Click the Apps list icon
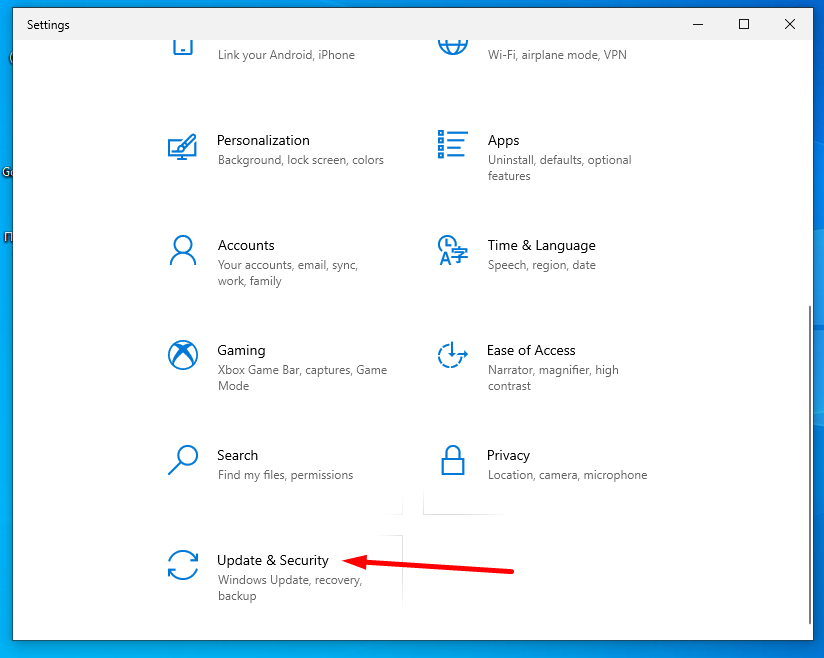Image resolution: width=824 pixels, height=658 pixels. [453, 144]
